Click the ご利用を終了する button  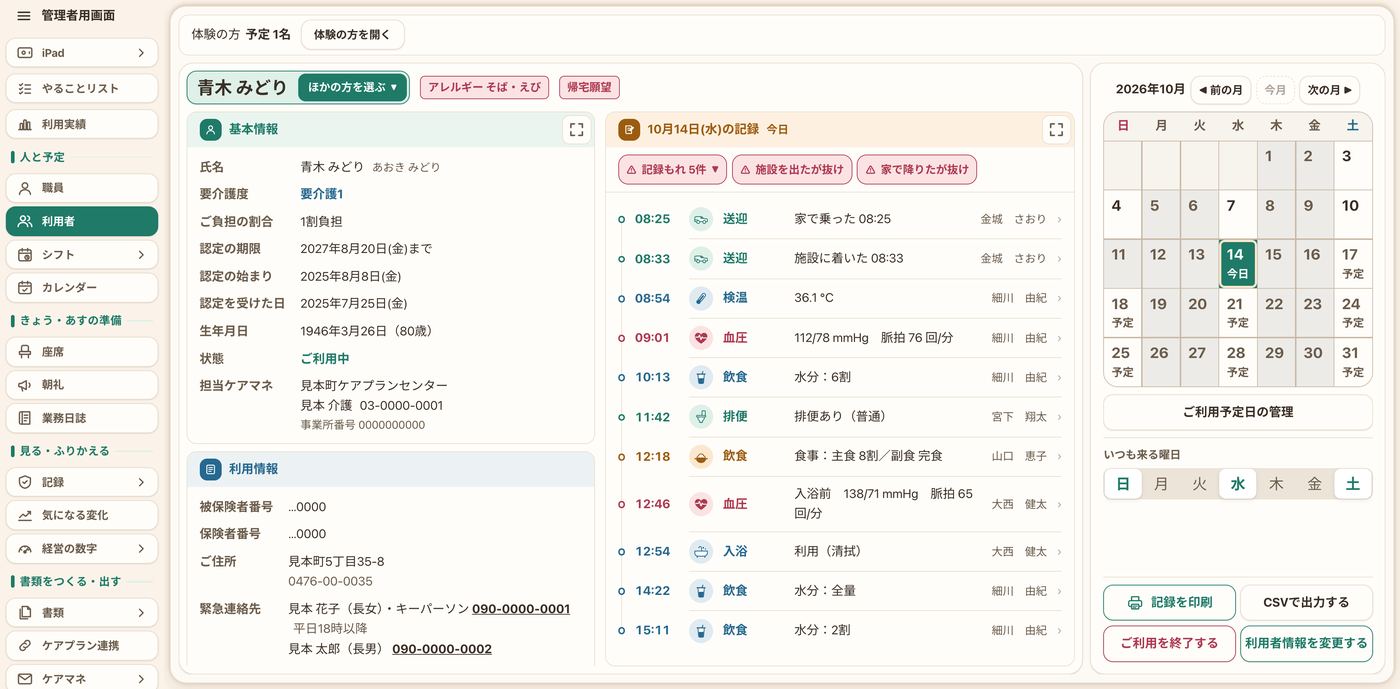(1169, 644)
